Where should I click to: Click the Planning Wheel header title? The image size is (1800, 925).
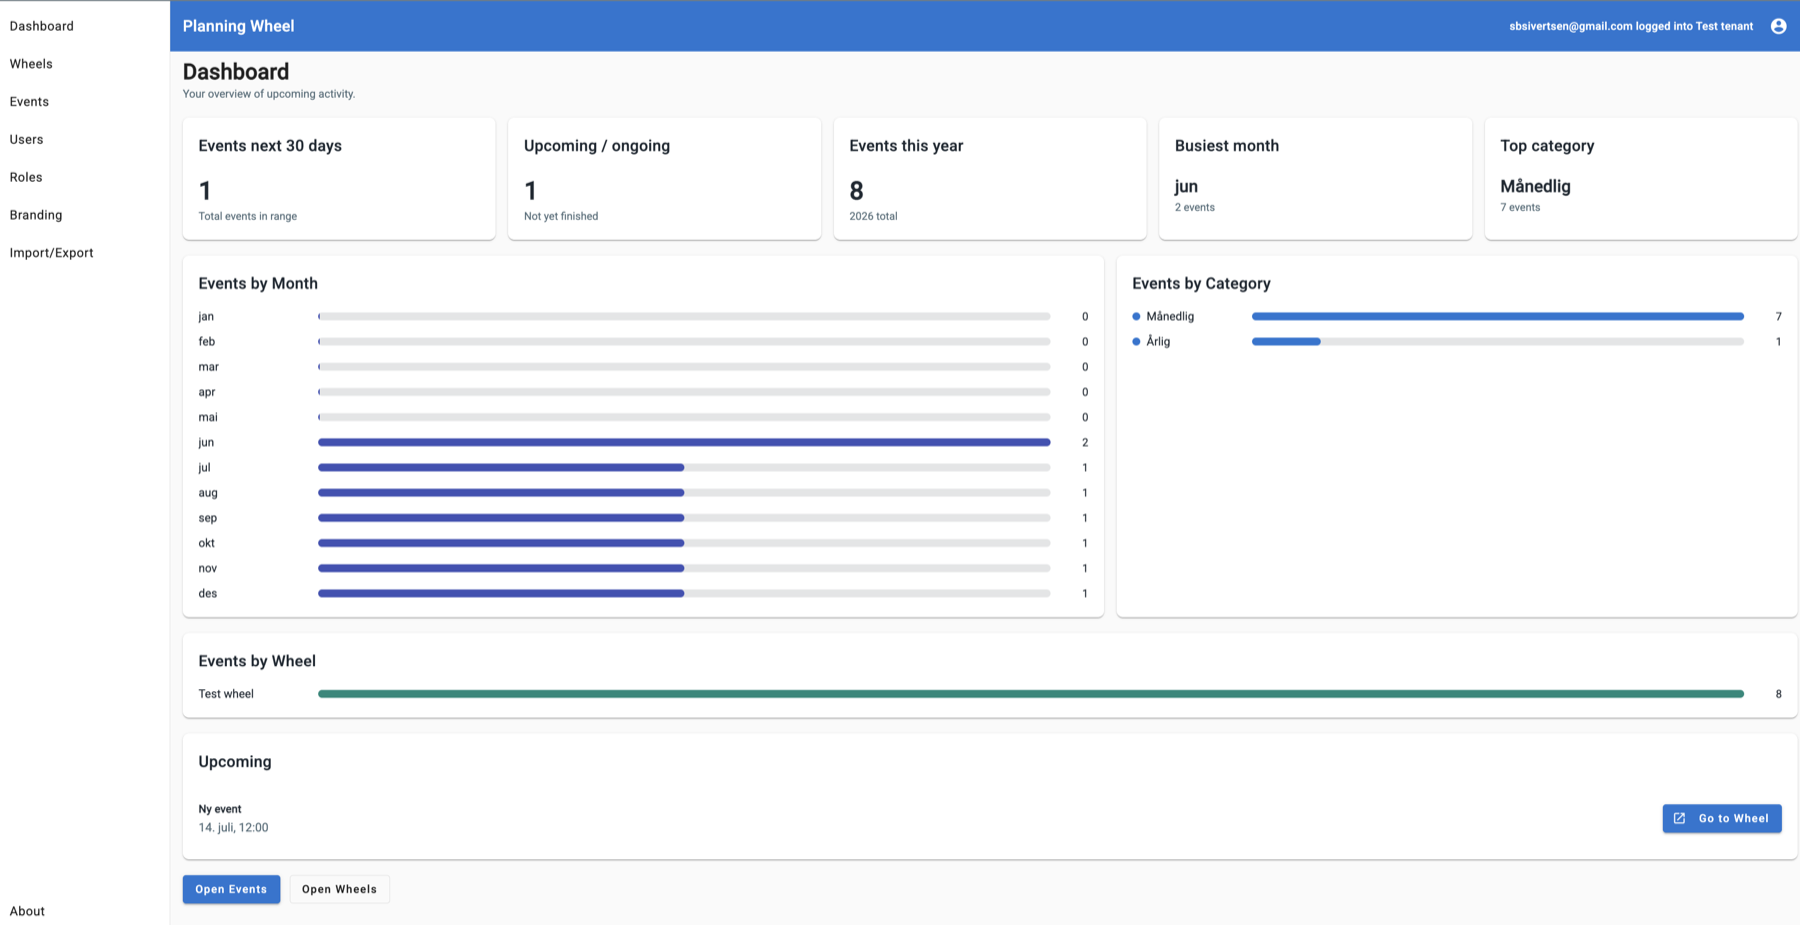coord(238,26)
